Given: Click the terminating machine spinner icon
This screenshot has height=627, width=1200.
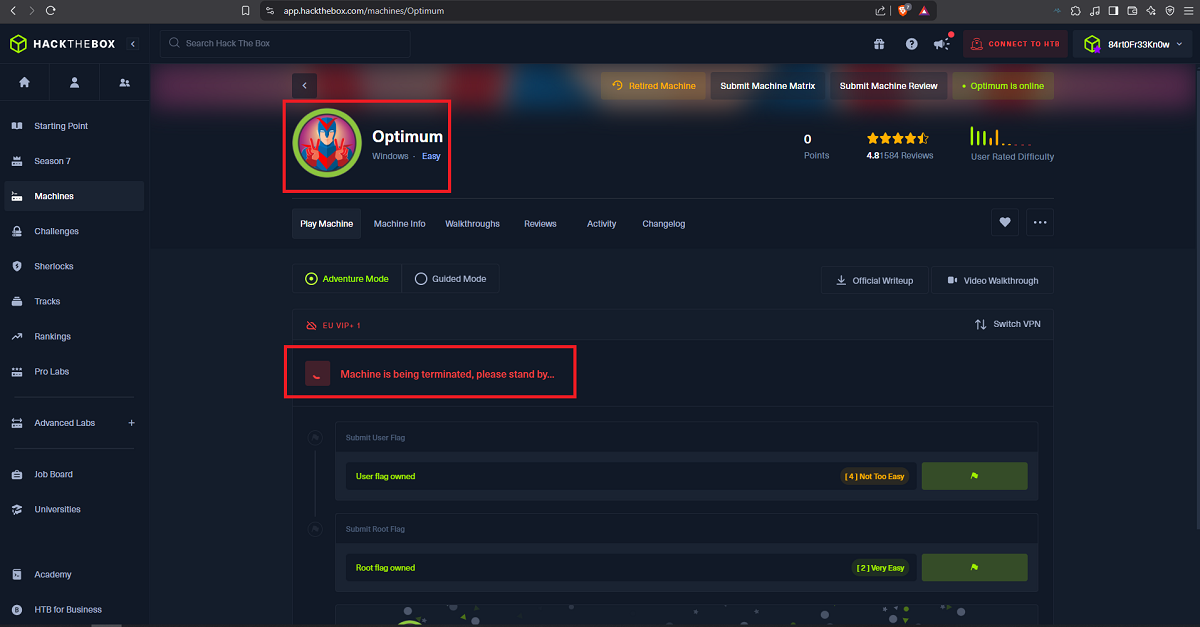Looking at the screenshot, I should 317,373.
